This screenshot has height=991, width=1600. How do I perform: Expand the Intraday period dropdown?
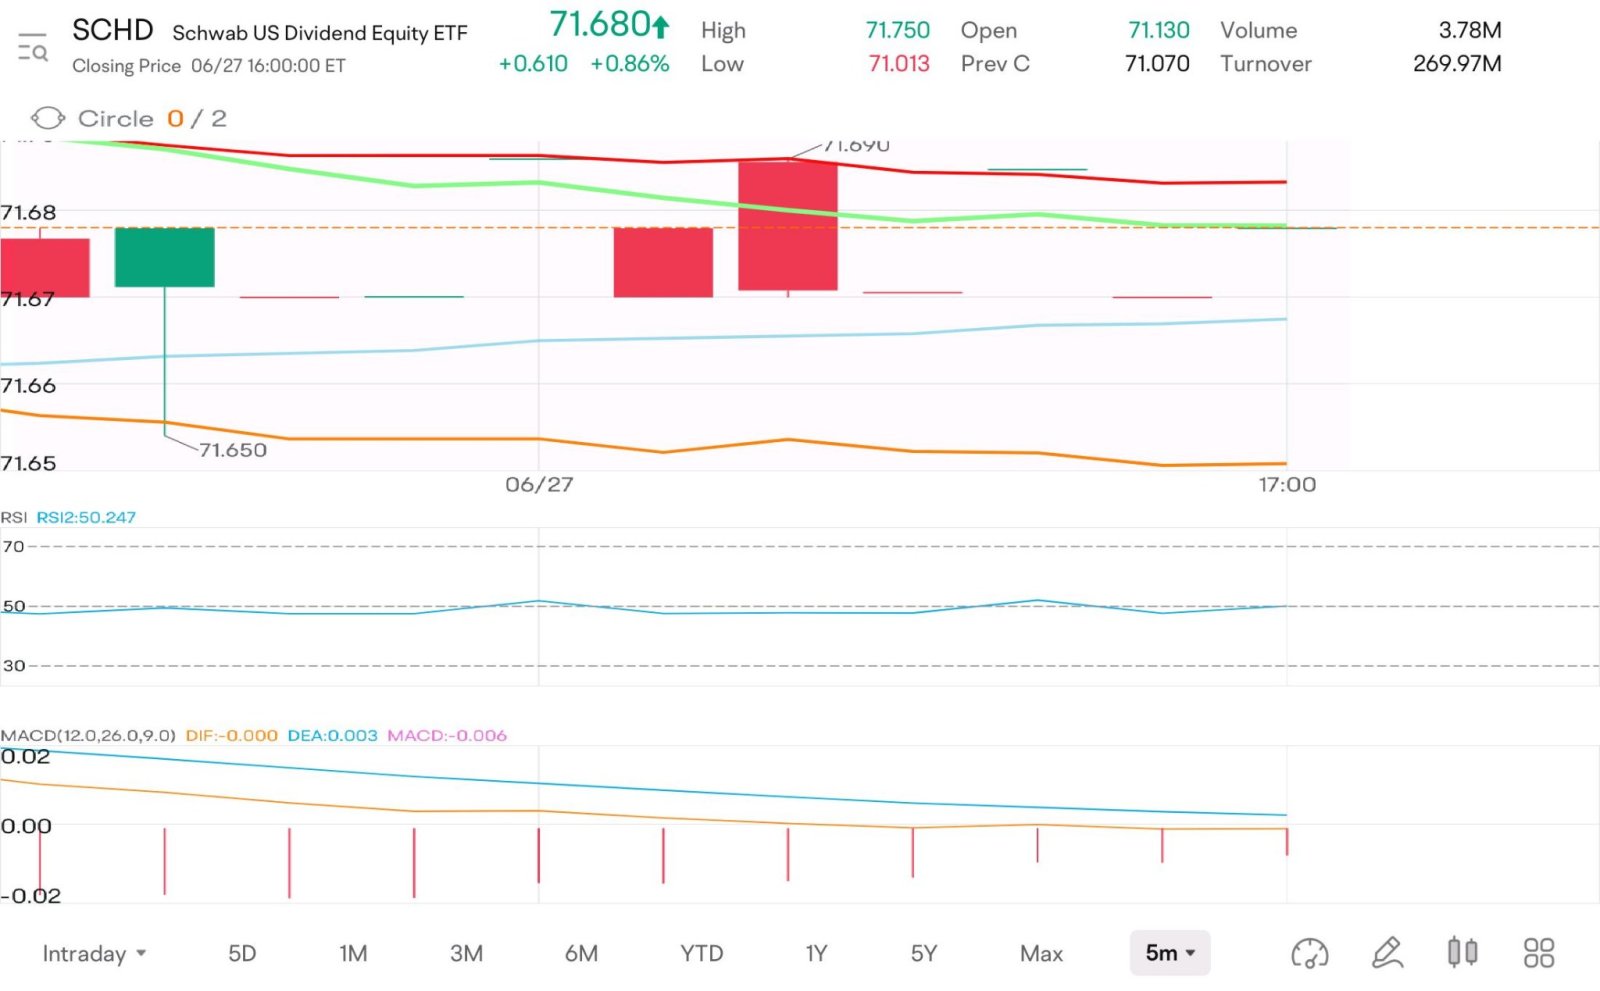pos(94,954)
